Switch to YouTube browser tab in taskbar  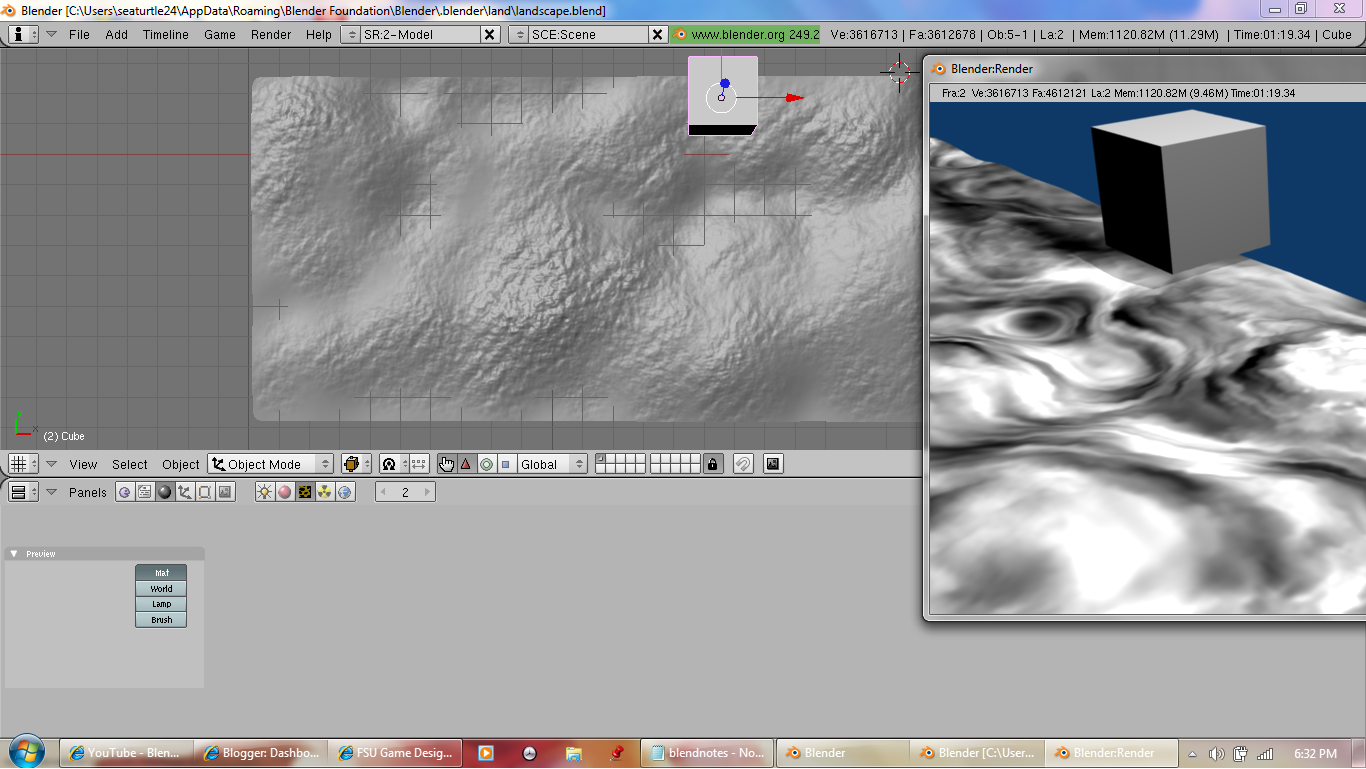(x=125, y=753)
